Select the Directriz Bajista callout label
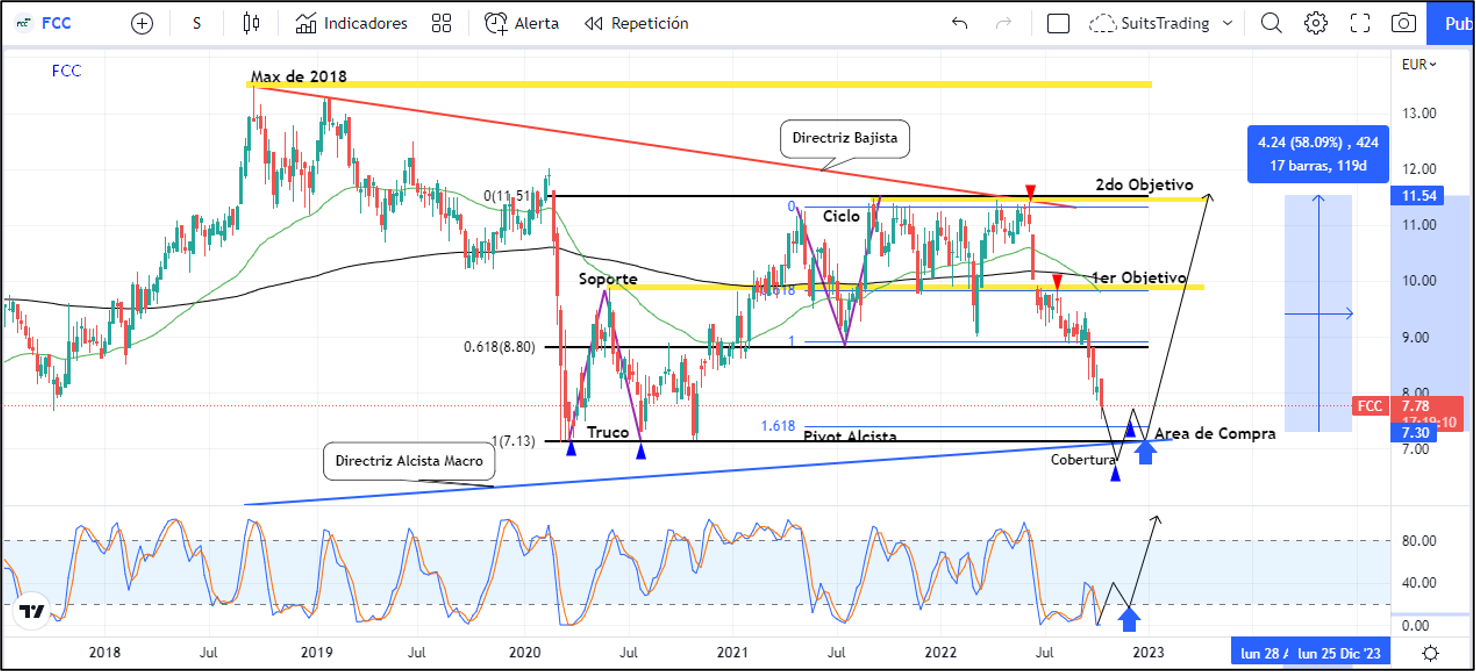The image size is (1476, 672). point(844,141)
